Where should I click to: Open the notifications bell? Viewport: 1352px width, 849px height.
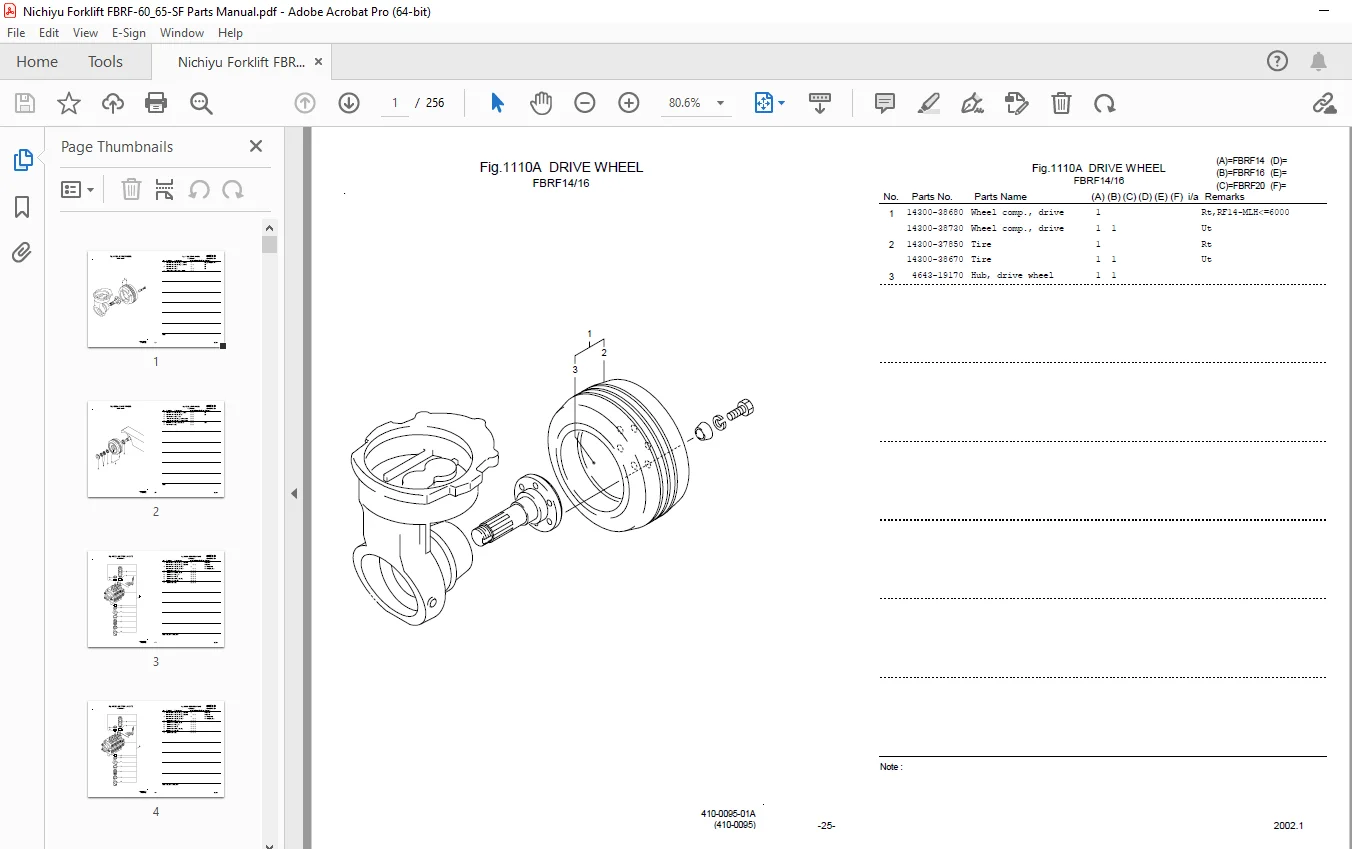tap(1319, 61)
